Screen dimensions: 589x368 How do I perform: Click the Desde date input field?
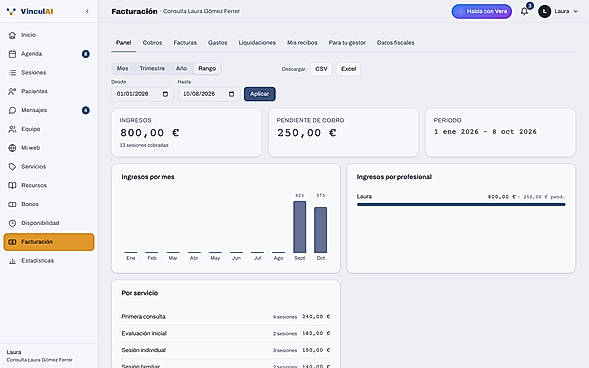142,94
